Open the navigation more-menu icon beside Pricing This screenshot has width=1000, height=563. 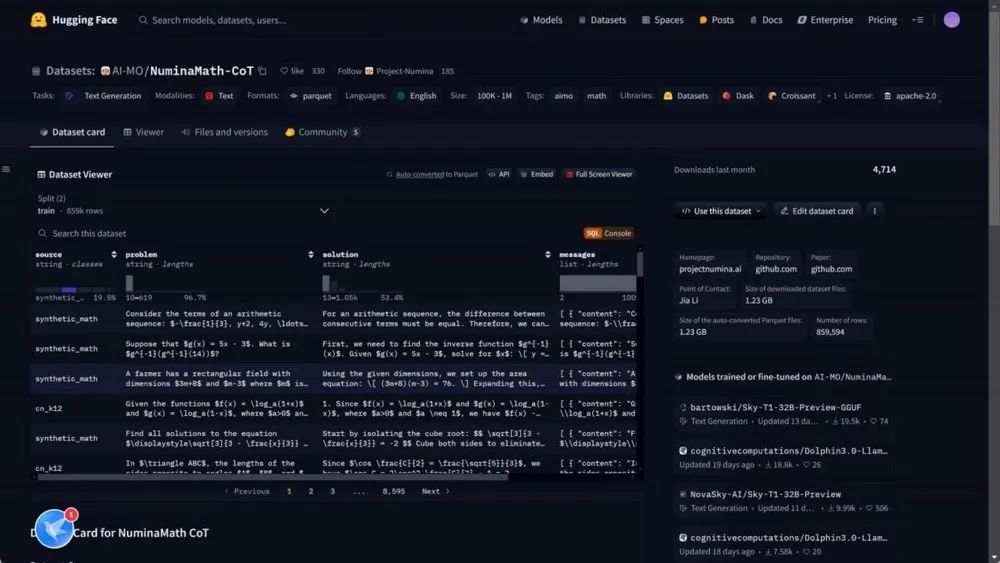tap(918, 20)
